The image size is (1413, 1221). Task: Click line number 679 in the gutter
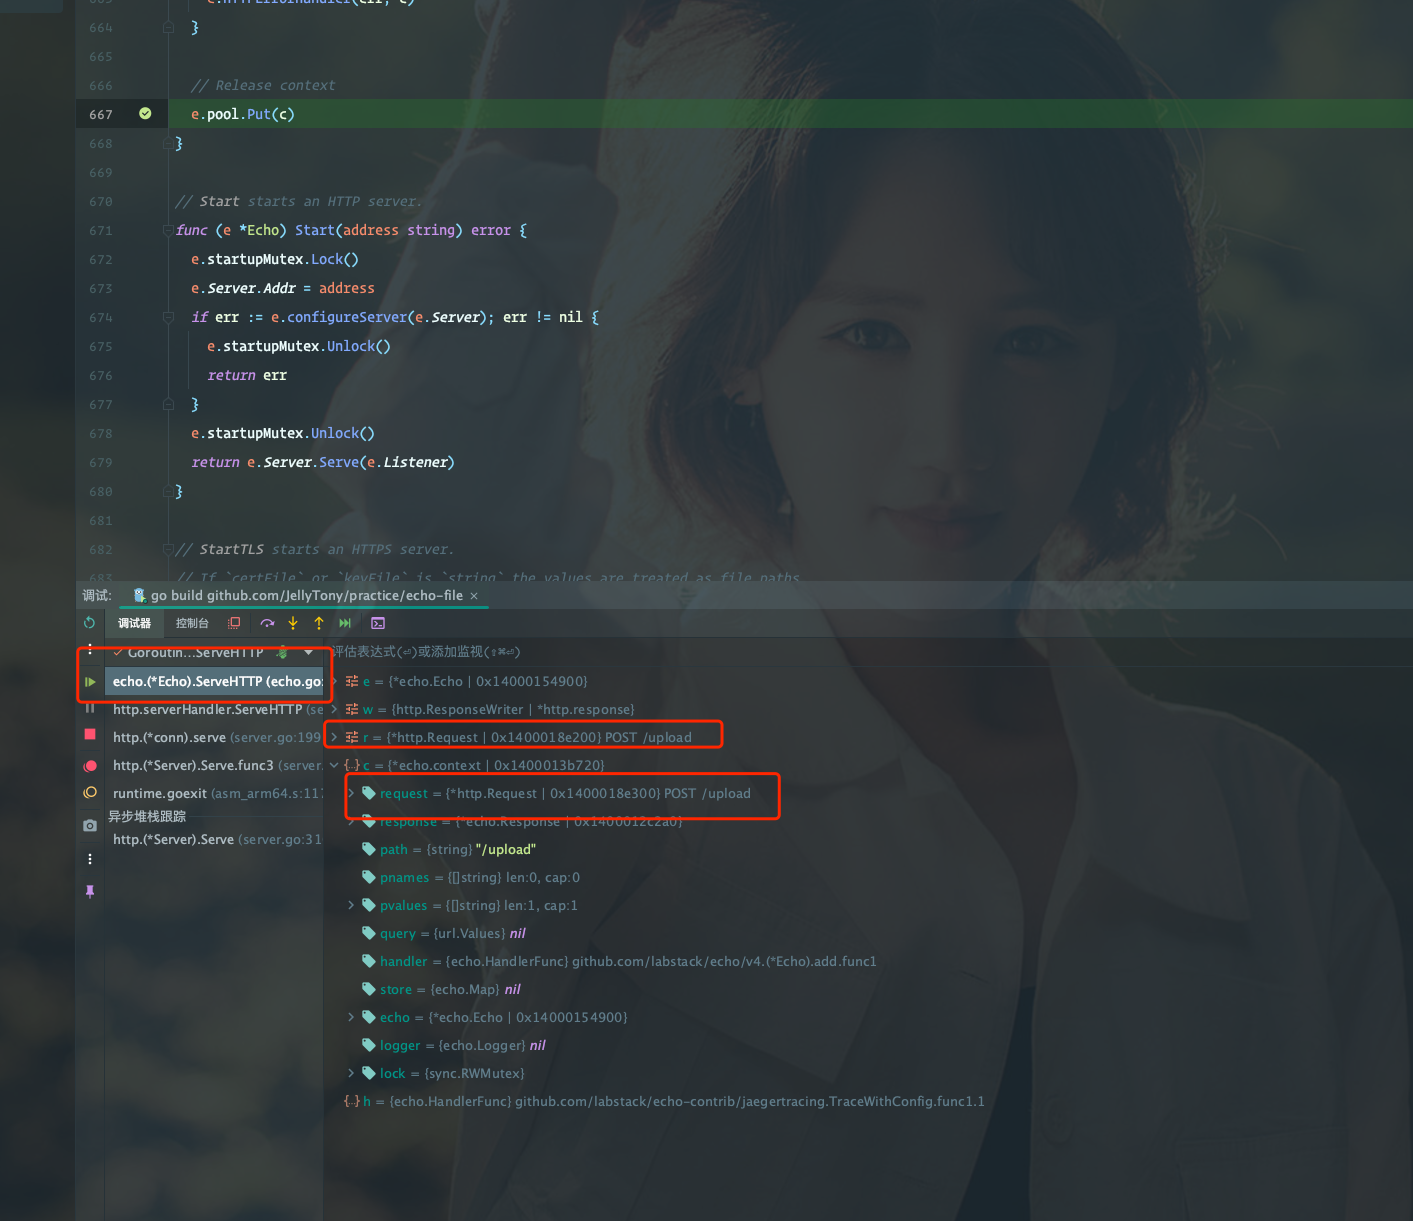[x=101, y=463]
